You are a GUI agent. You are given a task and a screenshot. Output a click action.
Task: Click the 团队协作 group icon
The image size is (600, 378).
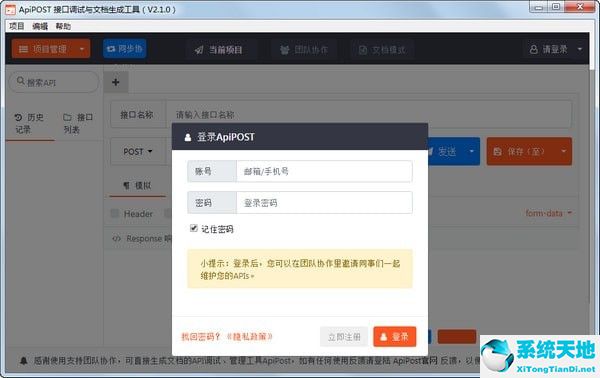(284, 50)
